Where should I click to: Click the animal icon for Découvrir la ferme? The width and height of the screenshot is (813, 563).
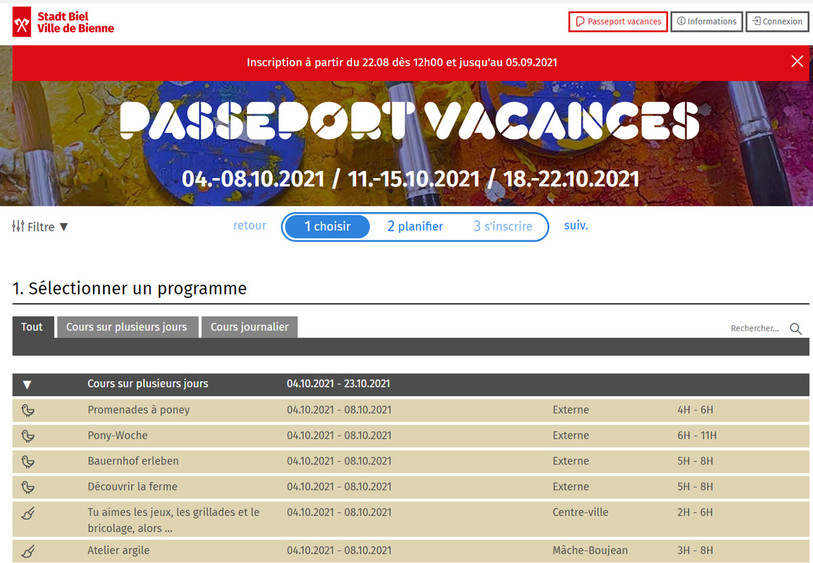click(28, 487)
